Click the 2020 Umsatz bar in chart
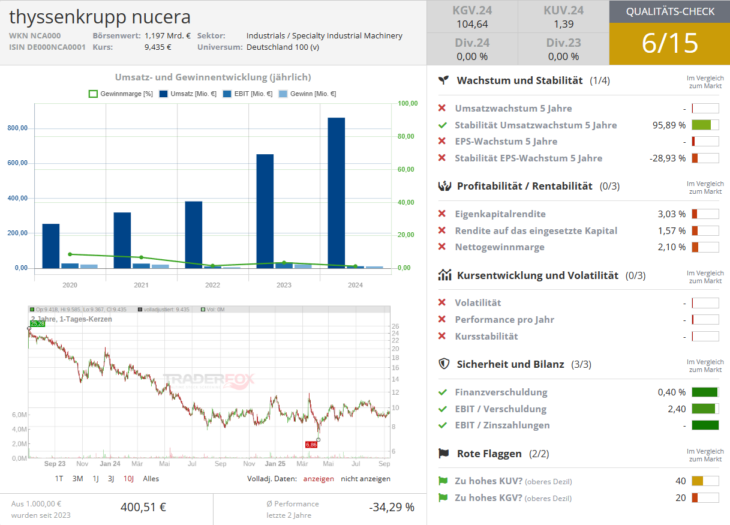Image resolution: width=730 pixels, height=525 pixels. tap(51, 246)
